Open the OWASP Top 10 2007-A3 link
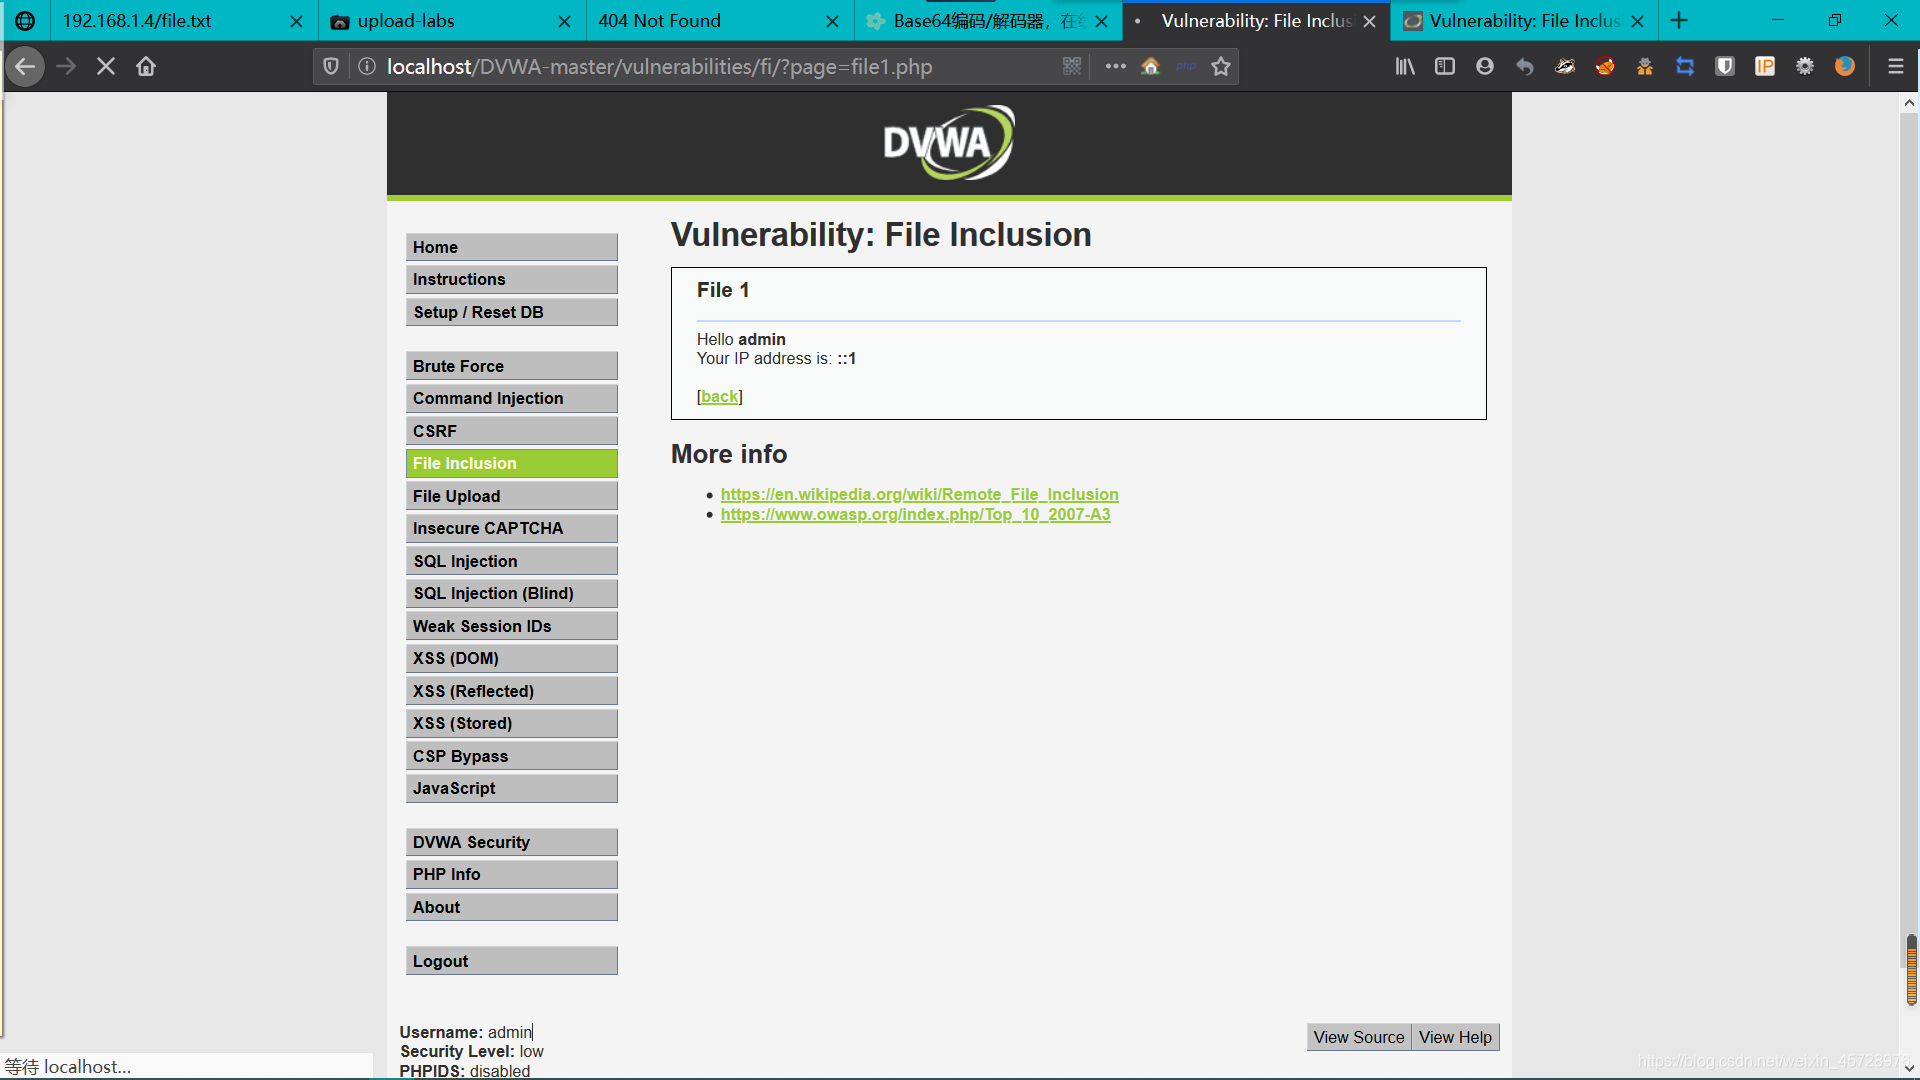The height and width of the screenshot is (1080, 1920). coord(915,514)
